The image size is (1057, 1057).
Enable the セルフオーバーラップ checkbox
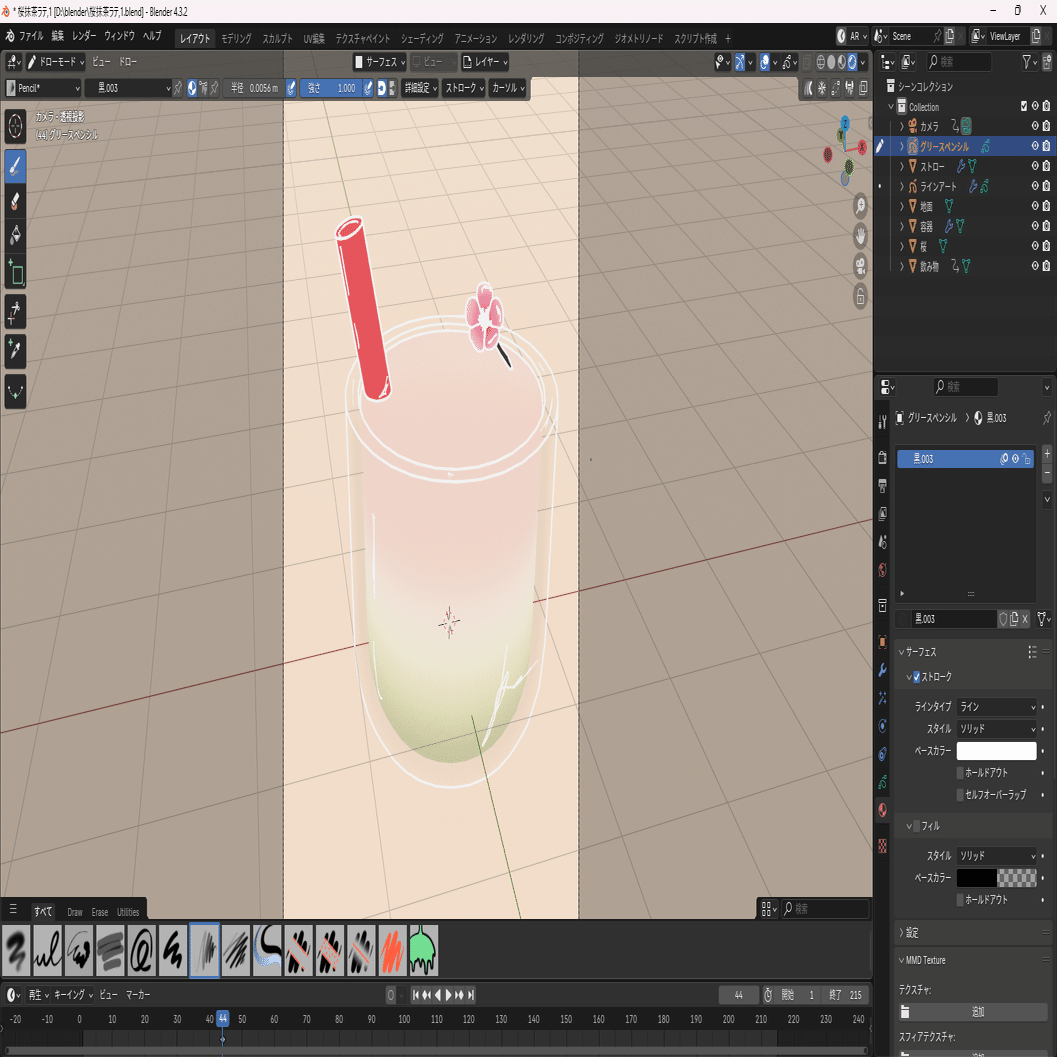(x=960, y=795)
